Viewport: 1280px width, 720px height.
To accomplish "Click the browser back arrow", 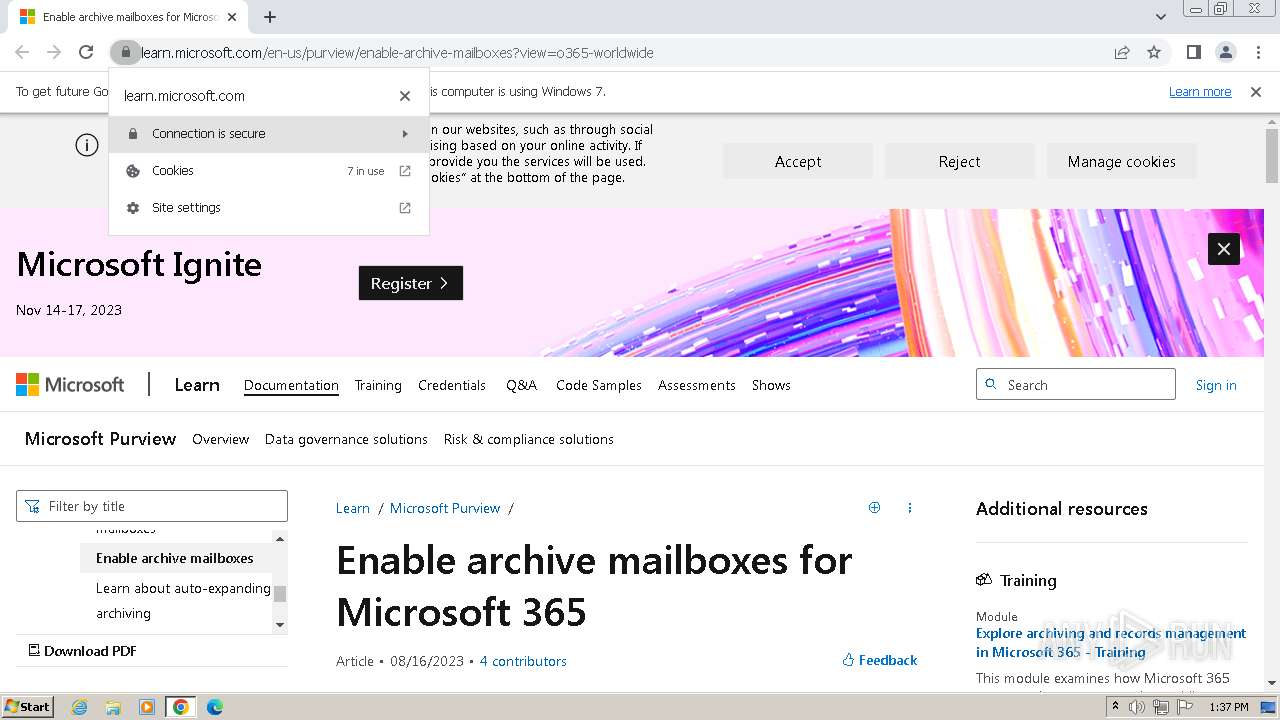I will coord(22,52).
